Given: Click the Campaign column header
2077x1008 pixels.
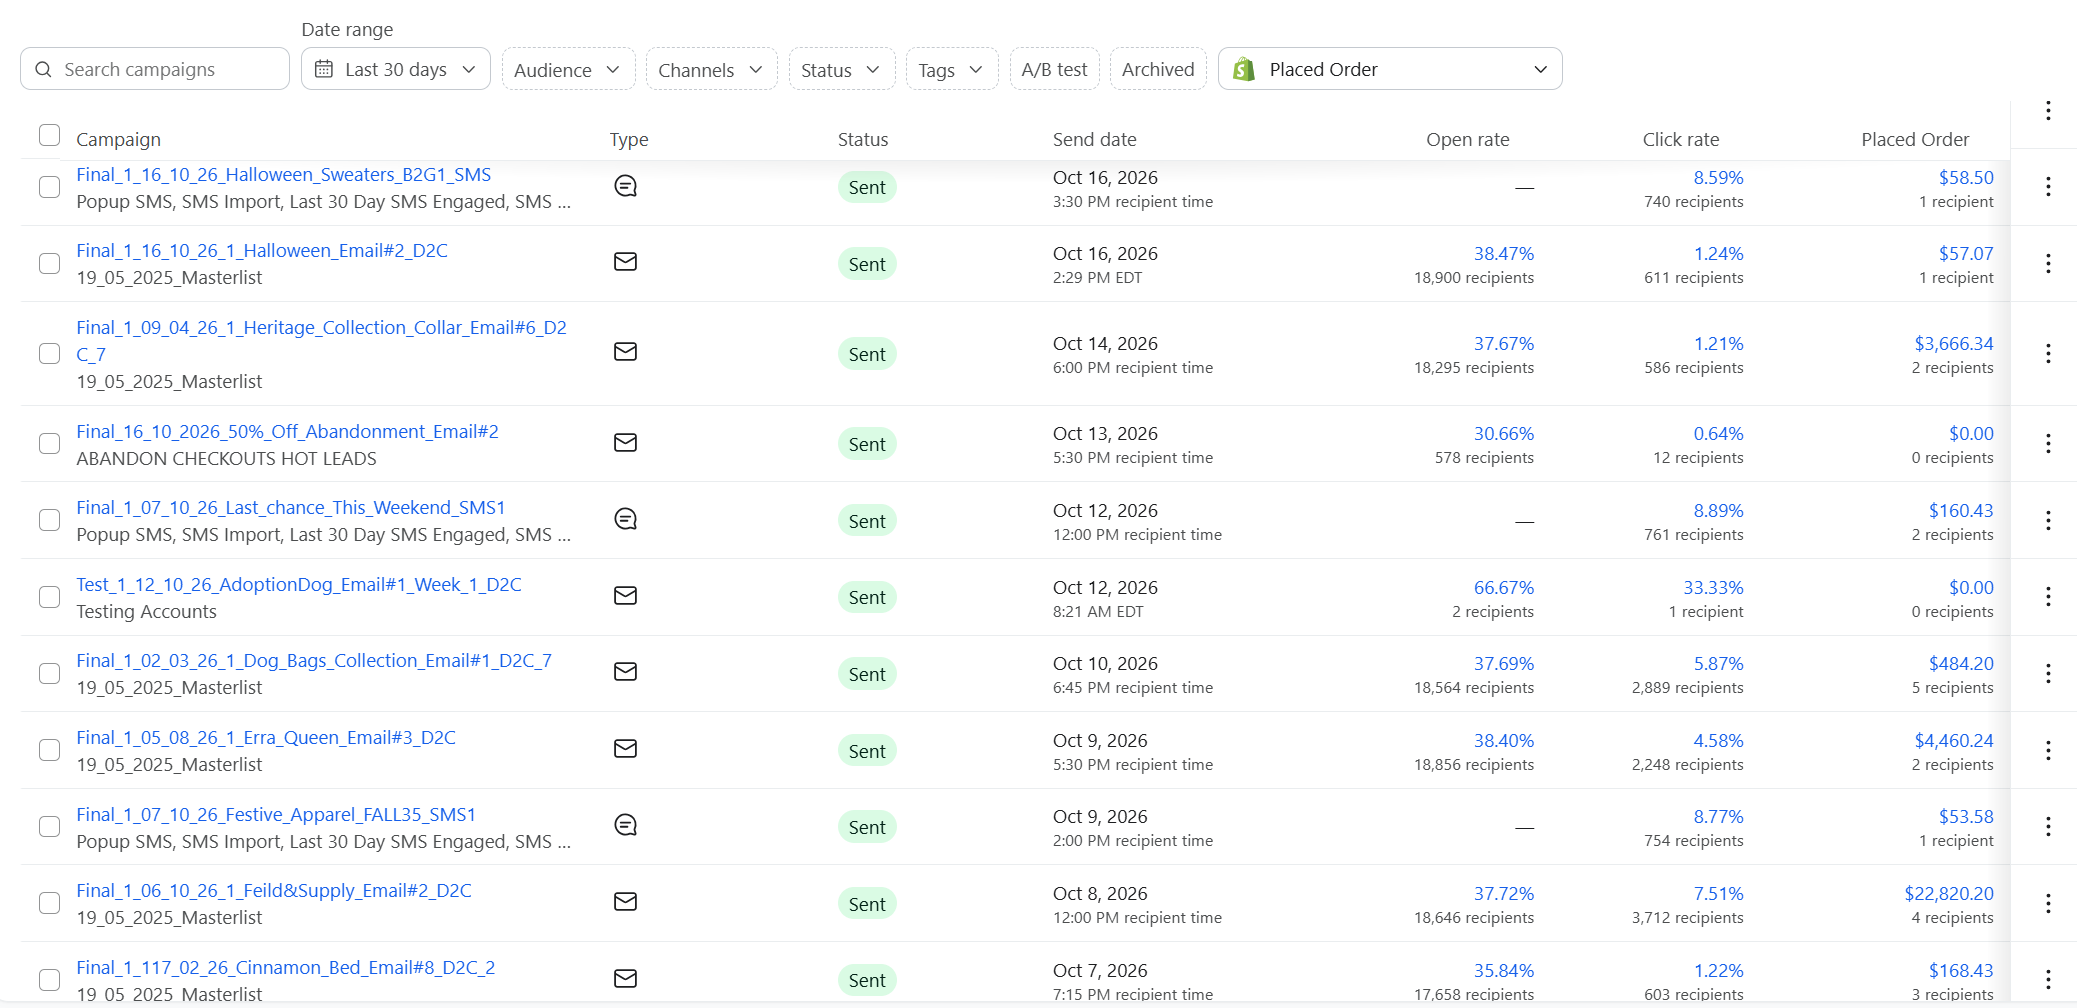Looking at the screenshot, I should point(118,140).
